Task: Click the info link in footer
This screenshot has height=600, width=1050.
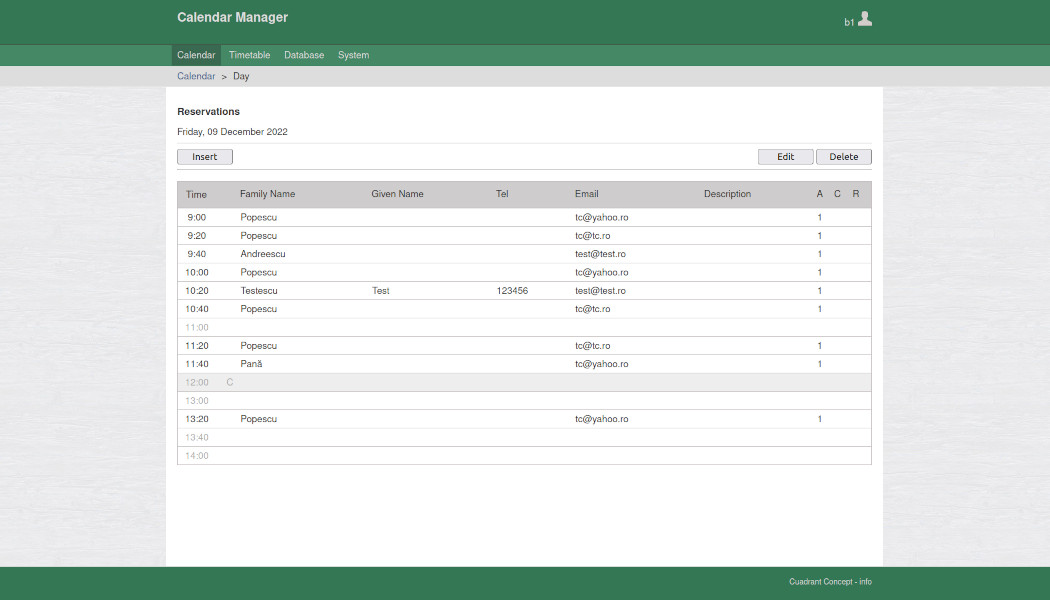Action: (x=865, y=582)
